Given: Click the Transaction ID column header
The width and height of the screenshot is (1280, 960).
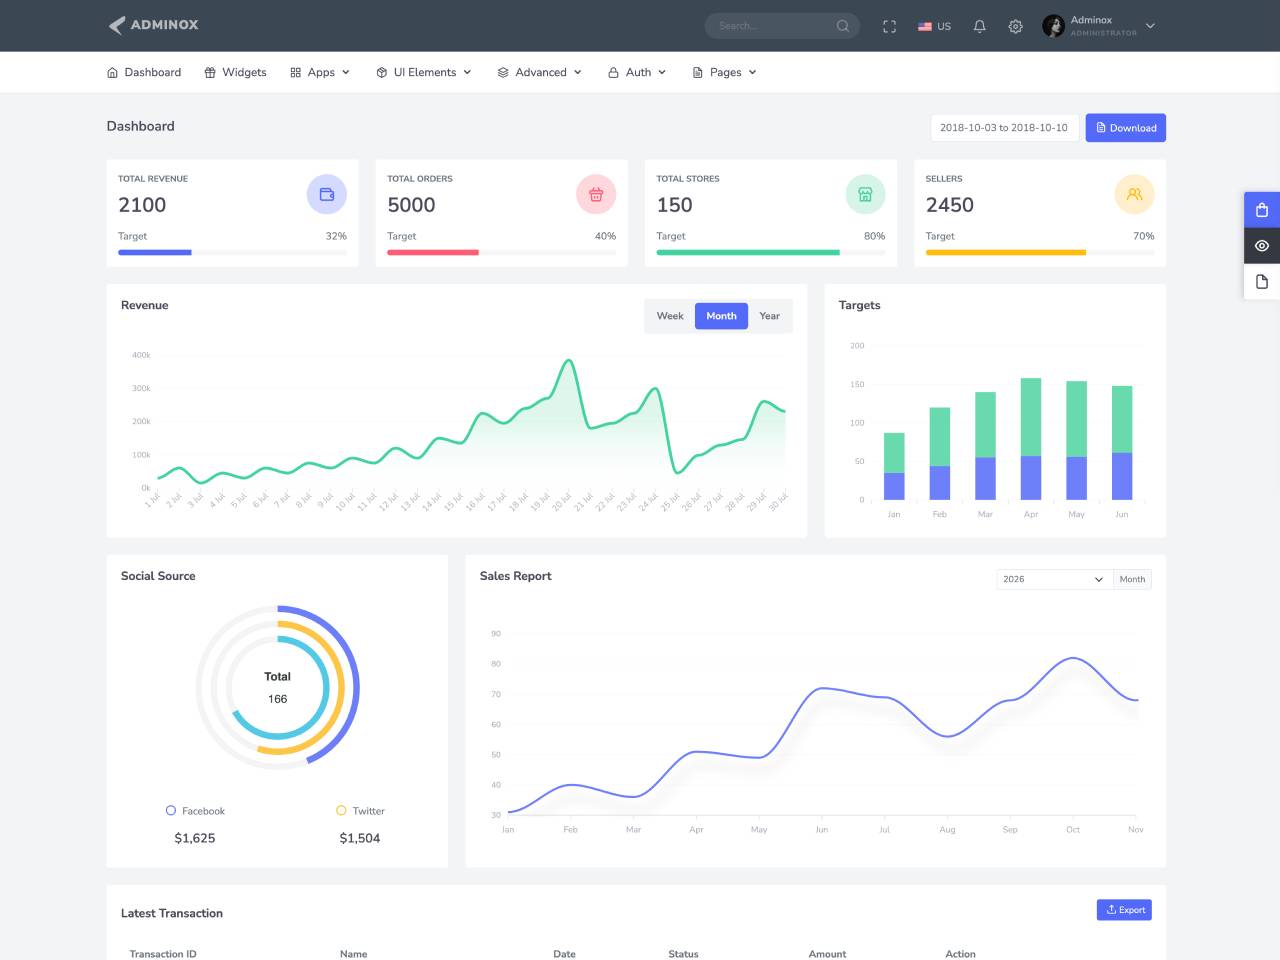Looking at the screenshot, I should point(163,954).
